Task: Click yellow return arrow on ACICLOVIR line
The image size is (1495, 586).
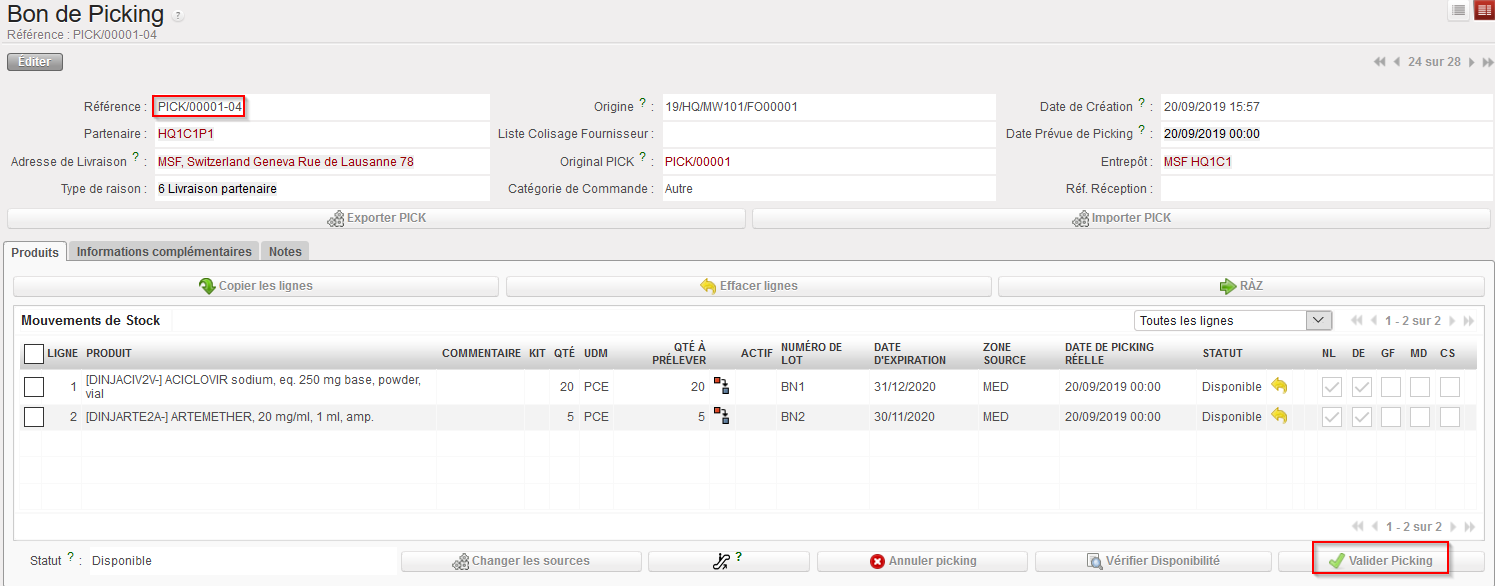Action: click(1279, 386)
